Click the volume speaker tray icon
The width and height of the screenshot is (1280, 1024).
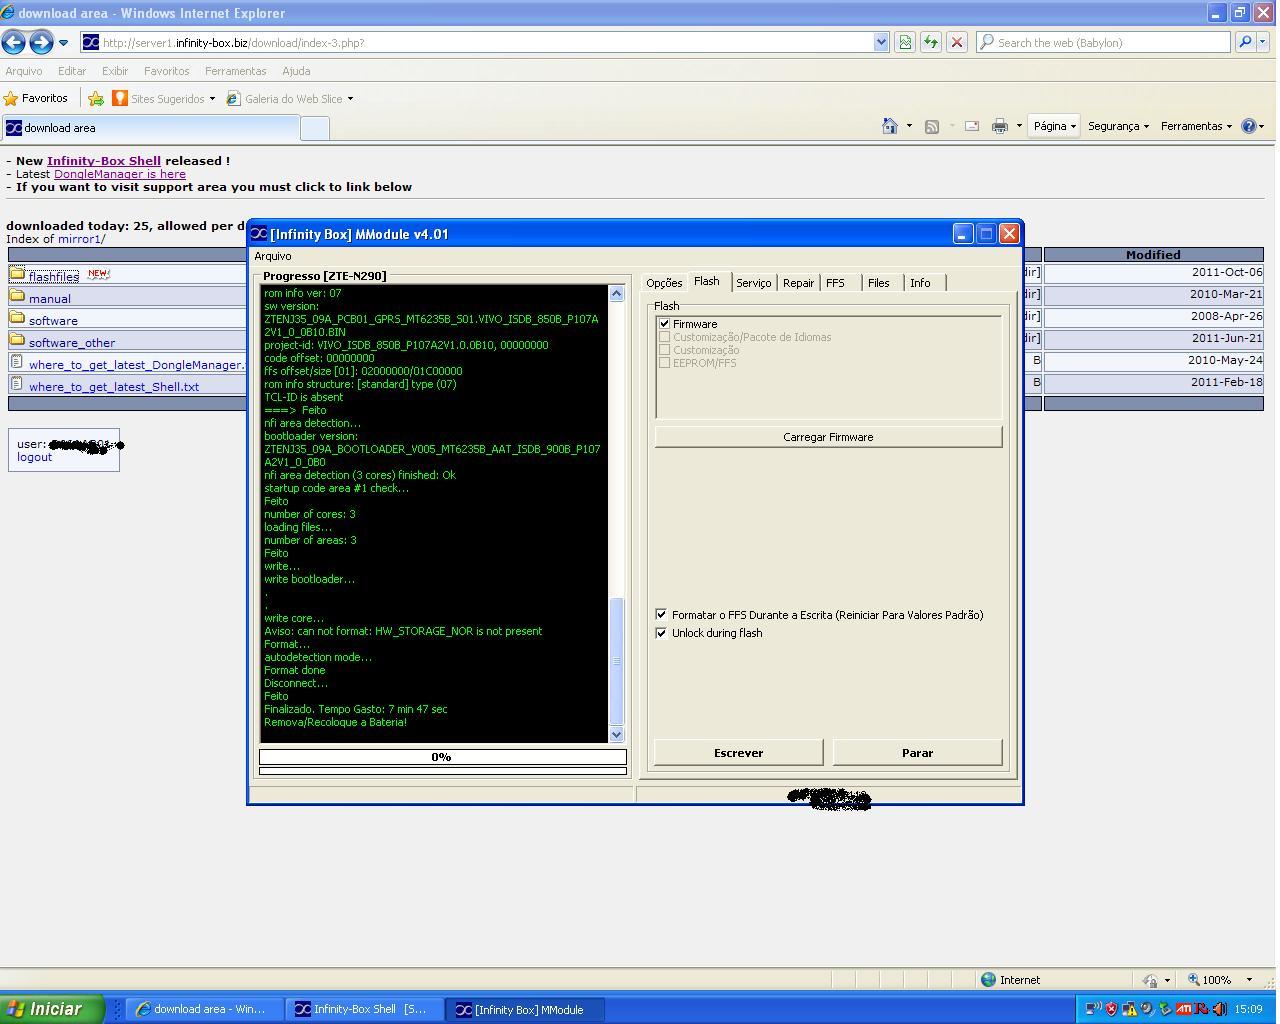(x=1219, y=1009)
